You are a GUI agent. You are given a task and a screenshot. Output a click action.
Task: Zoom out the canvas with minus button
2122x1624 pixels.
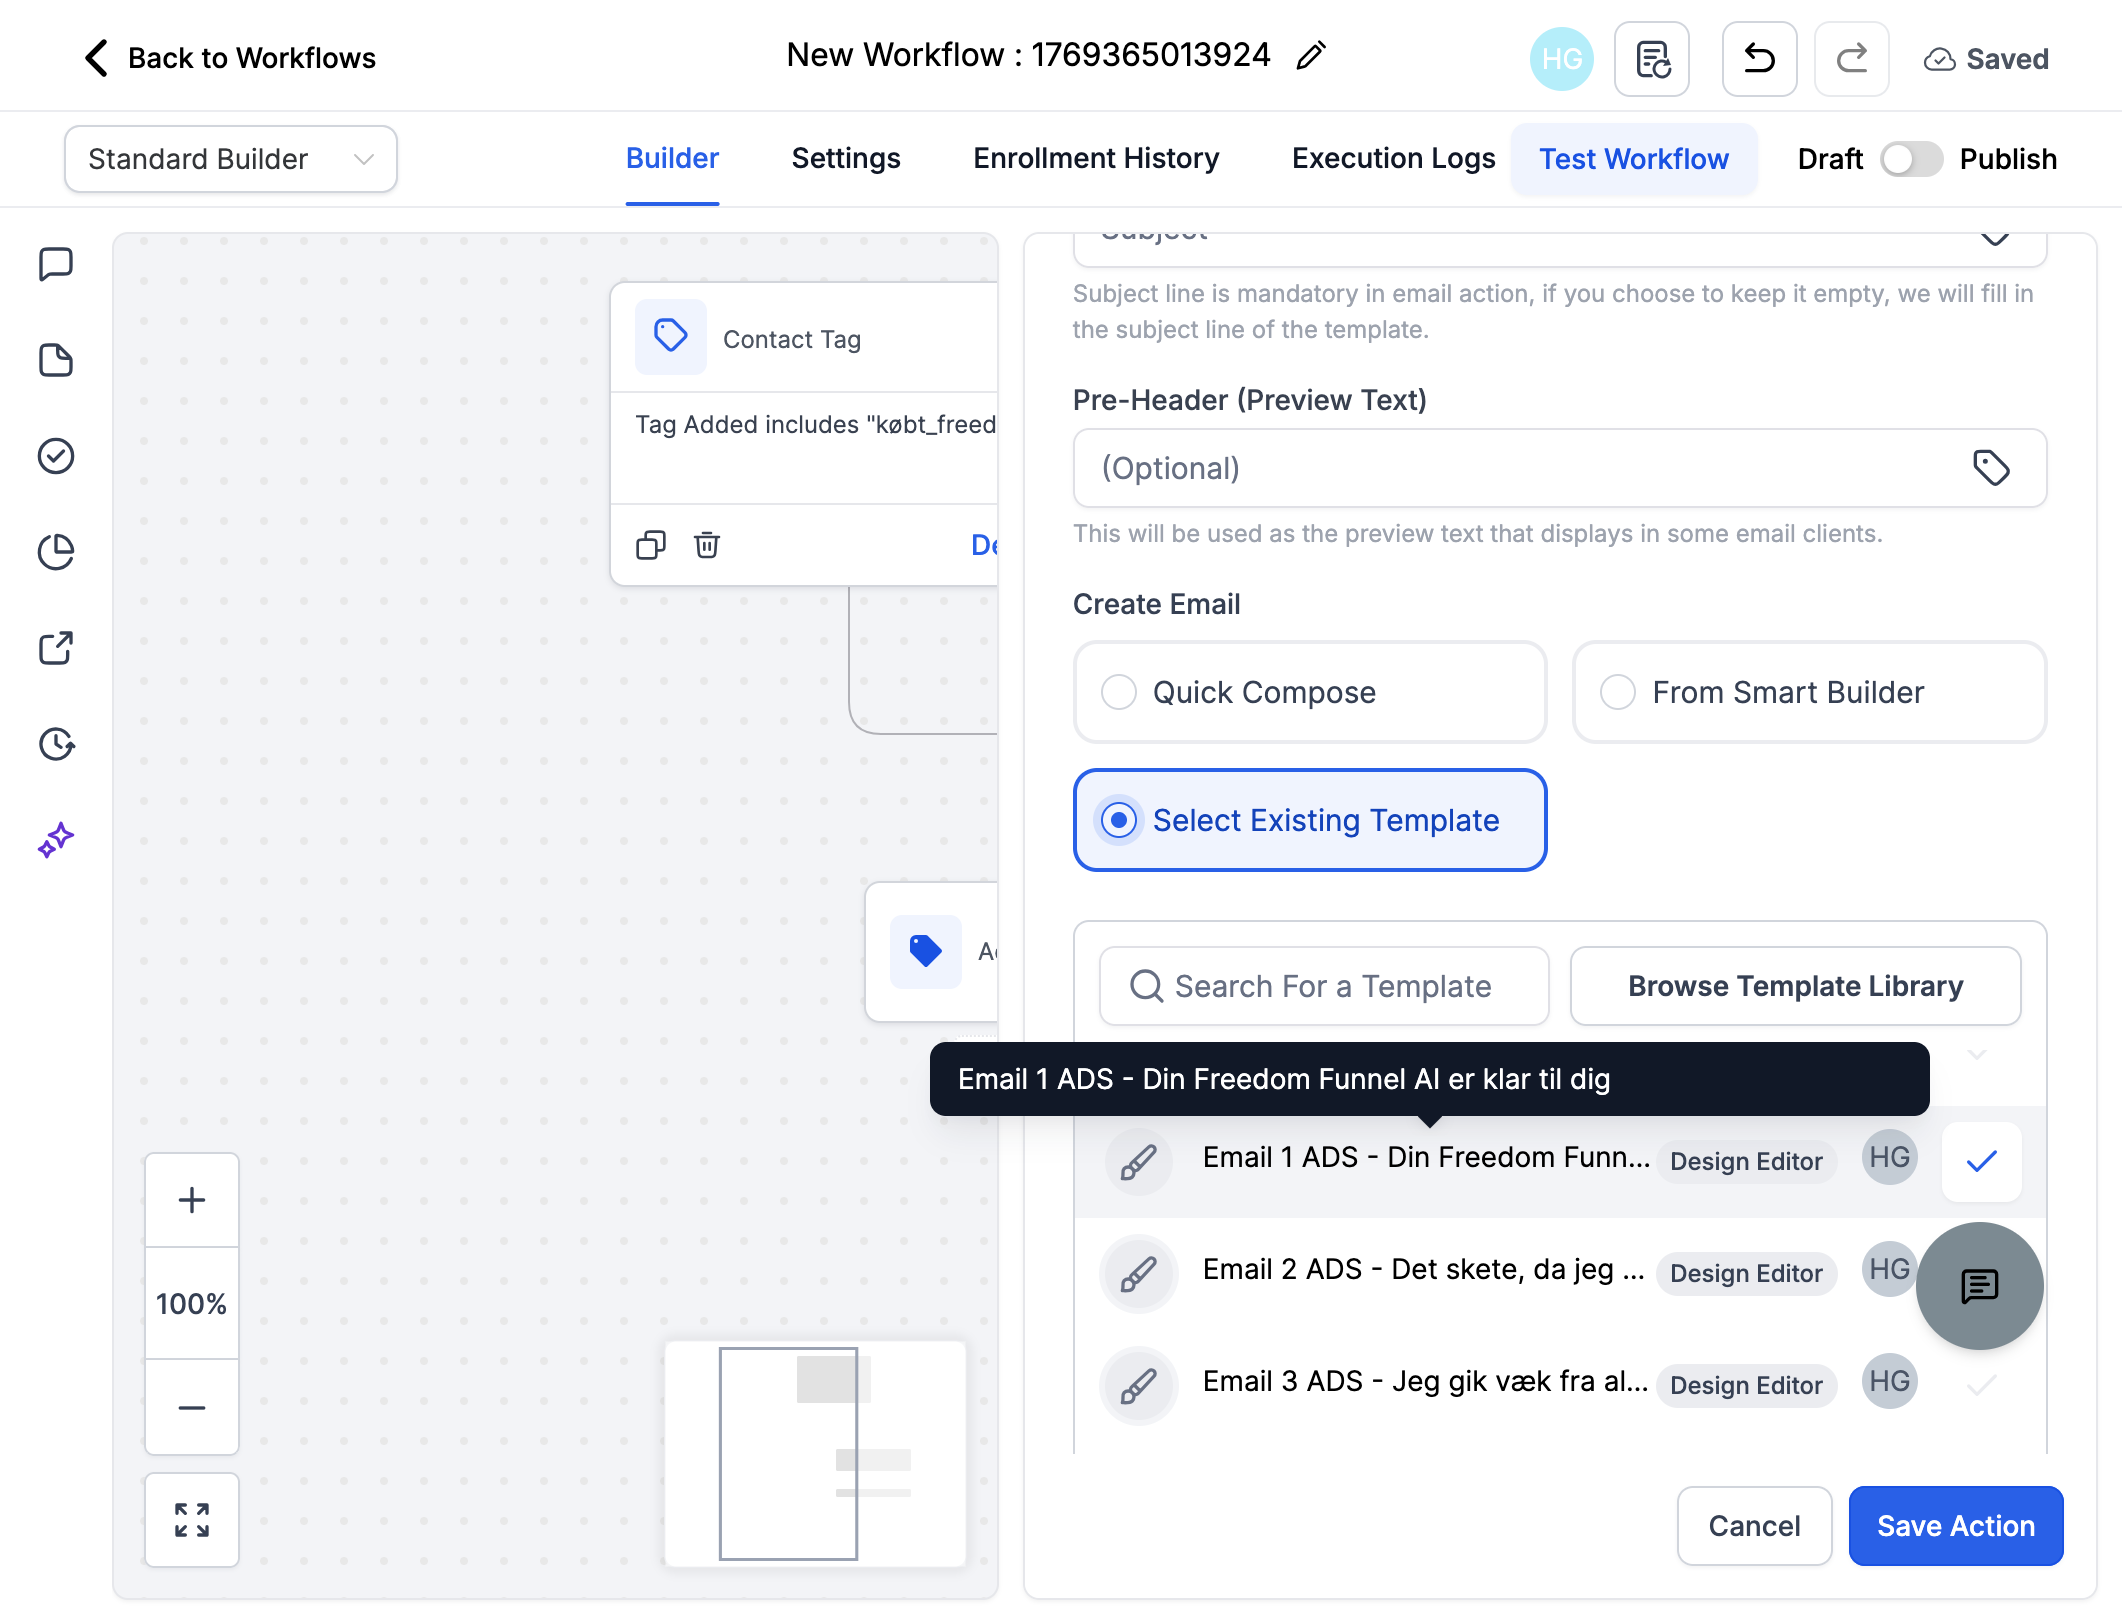click(x=192, y=1407)
